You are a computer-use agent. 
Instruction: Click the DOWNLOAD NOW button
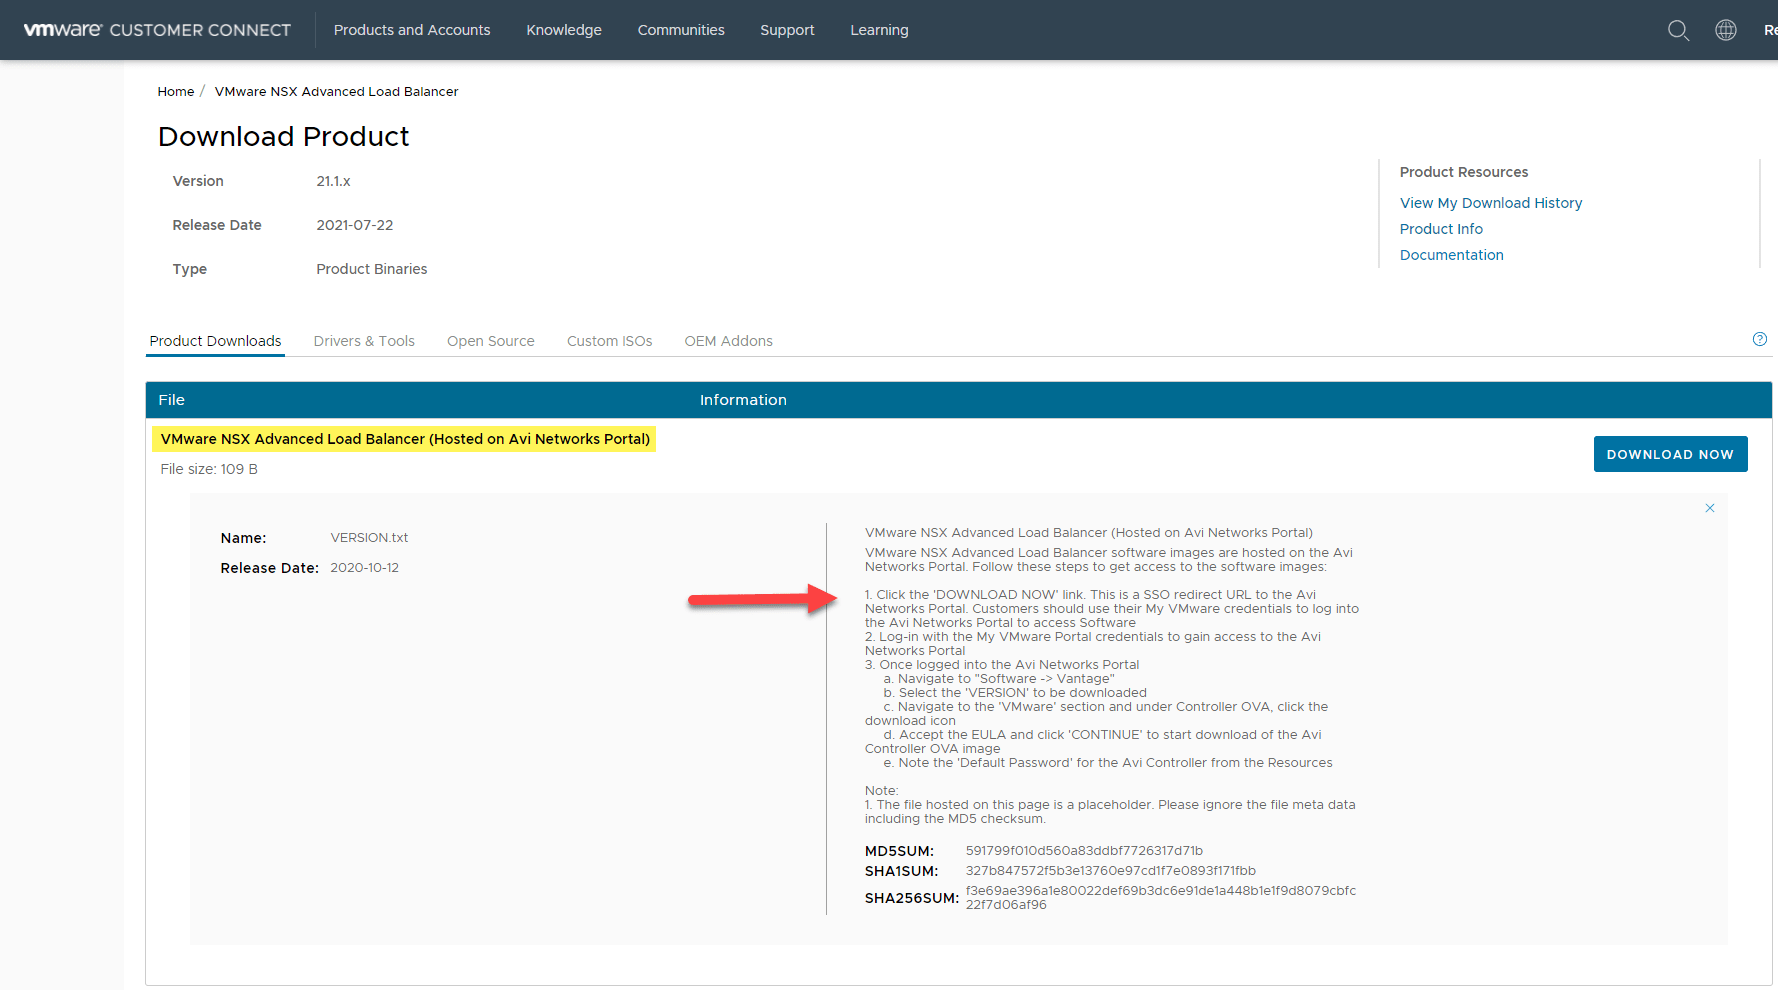[x=1670, y=454]
